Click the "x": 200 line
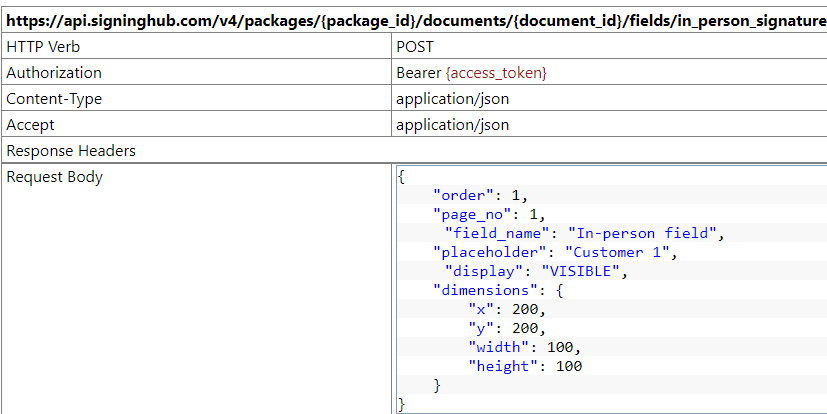The width and height of the screenshot is (827, 414). (x=506, y=309)
